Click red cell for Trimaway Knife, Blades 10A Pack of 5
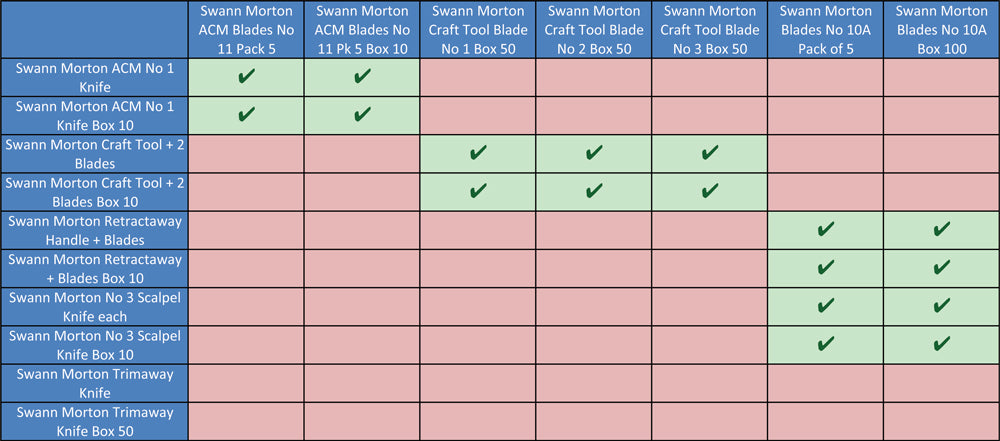This screenshot has width=1000, height=441. point(825,383)
